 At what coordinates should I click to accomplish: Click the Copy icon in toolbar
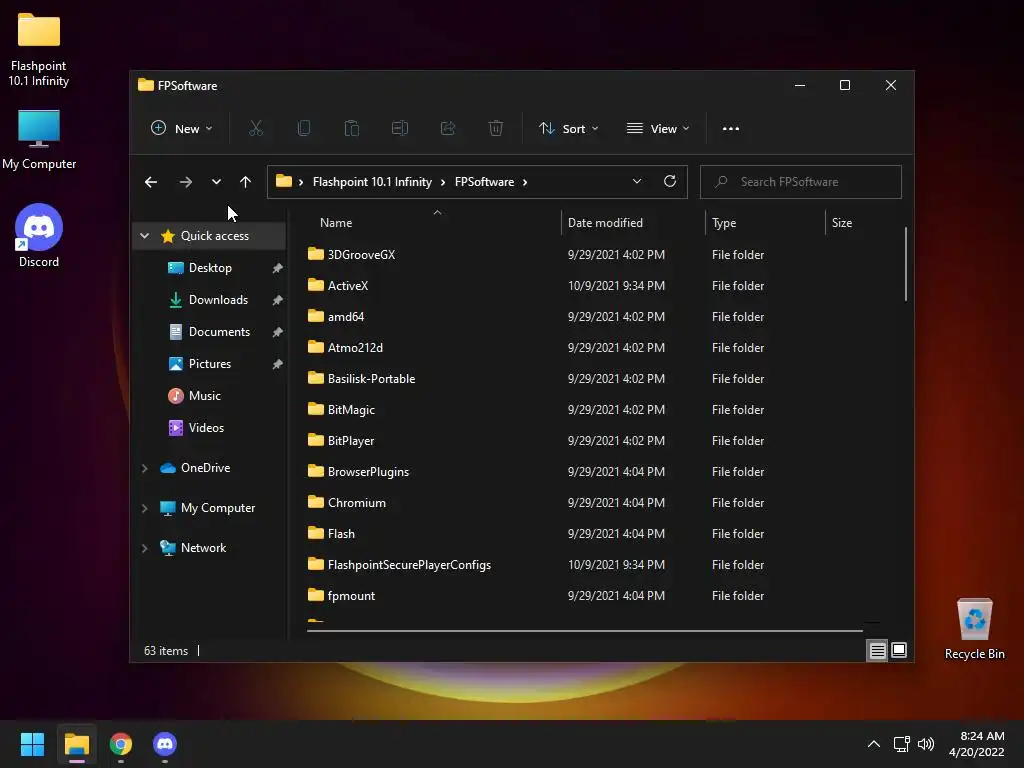tap(304, 129)
